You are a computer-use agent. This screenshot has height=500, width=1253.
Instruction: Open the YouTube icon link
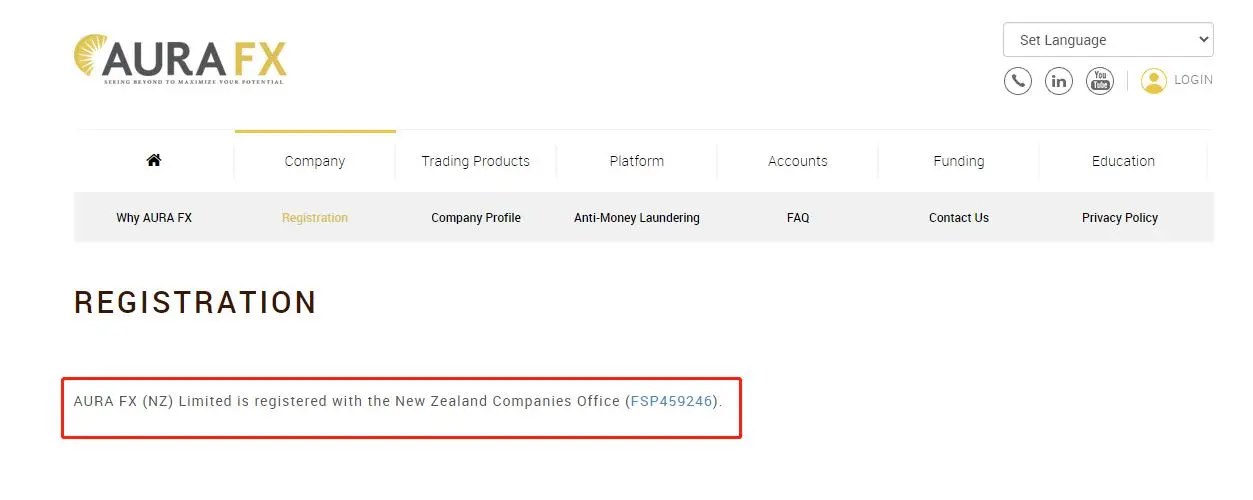pos(1100,81)
